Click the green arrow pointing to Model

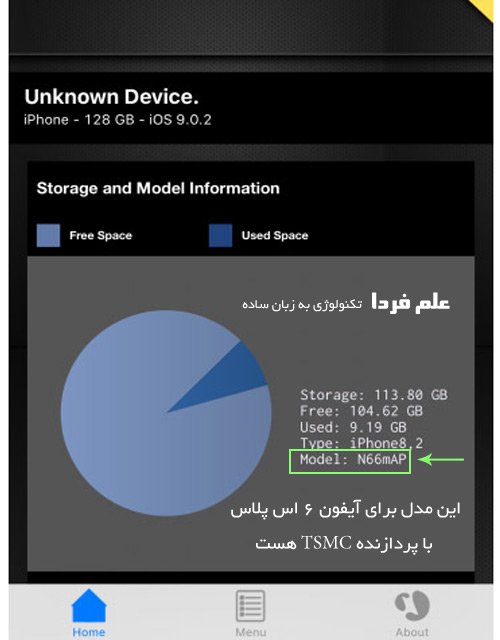[442, 460]
